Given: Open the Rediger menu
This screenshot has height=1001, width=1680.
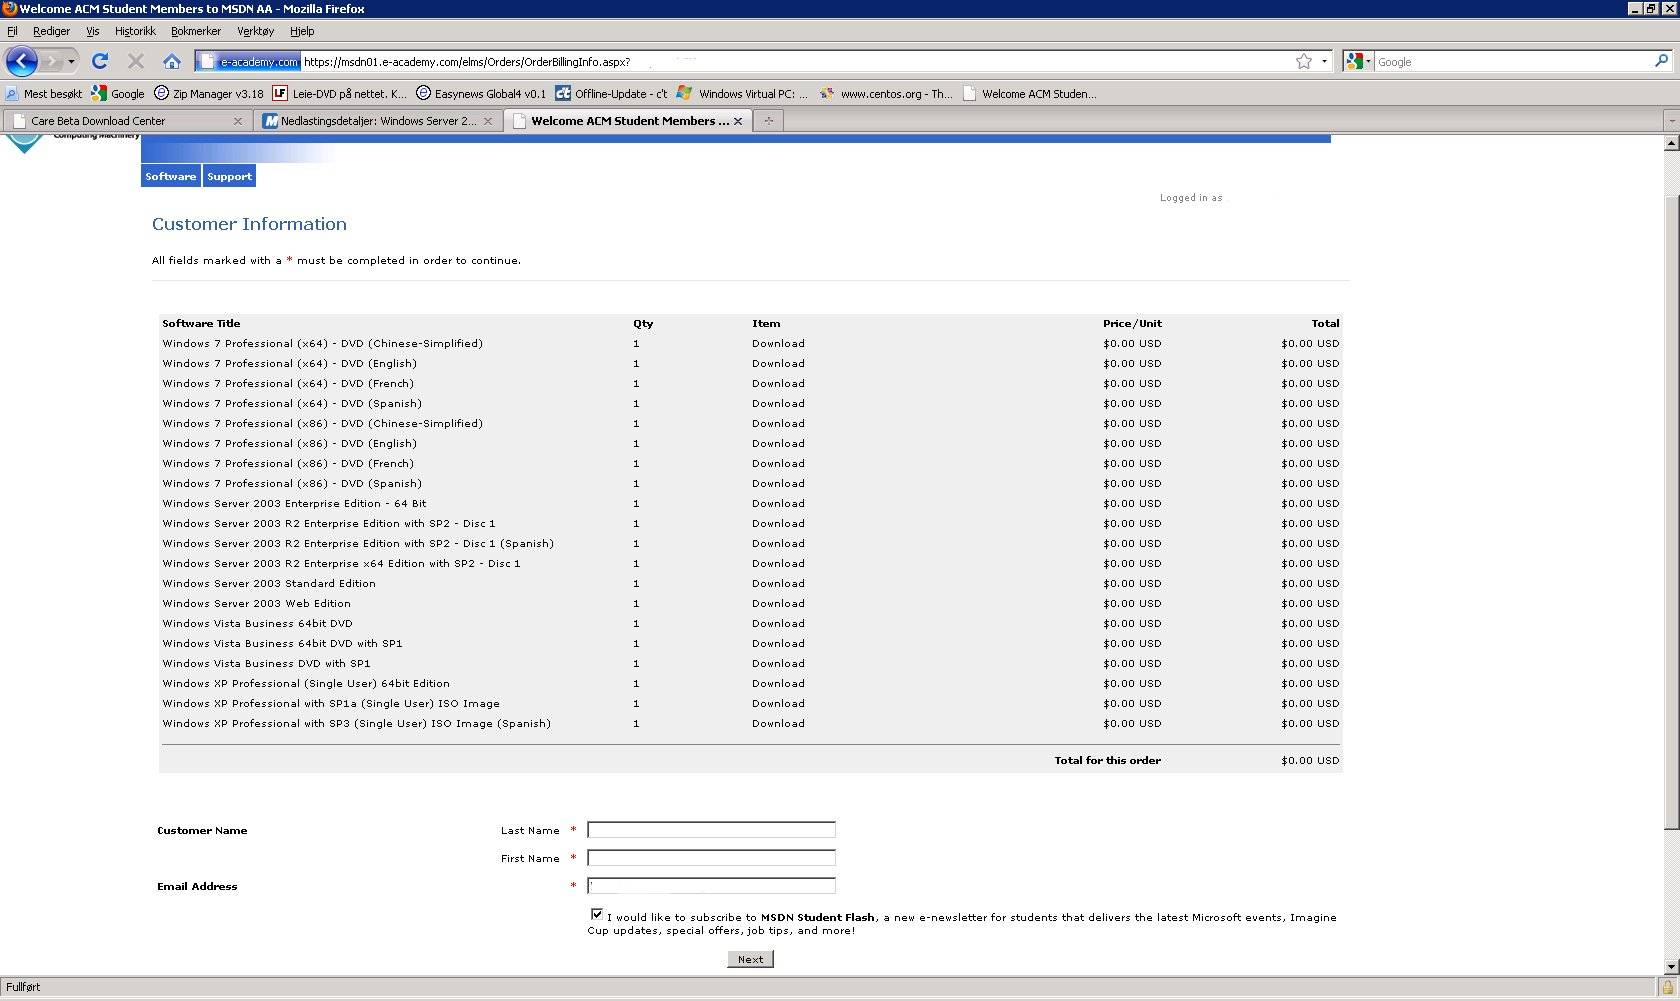Looking at the screenshot, I should click(x=52, y=31).
